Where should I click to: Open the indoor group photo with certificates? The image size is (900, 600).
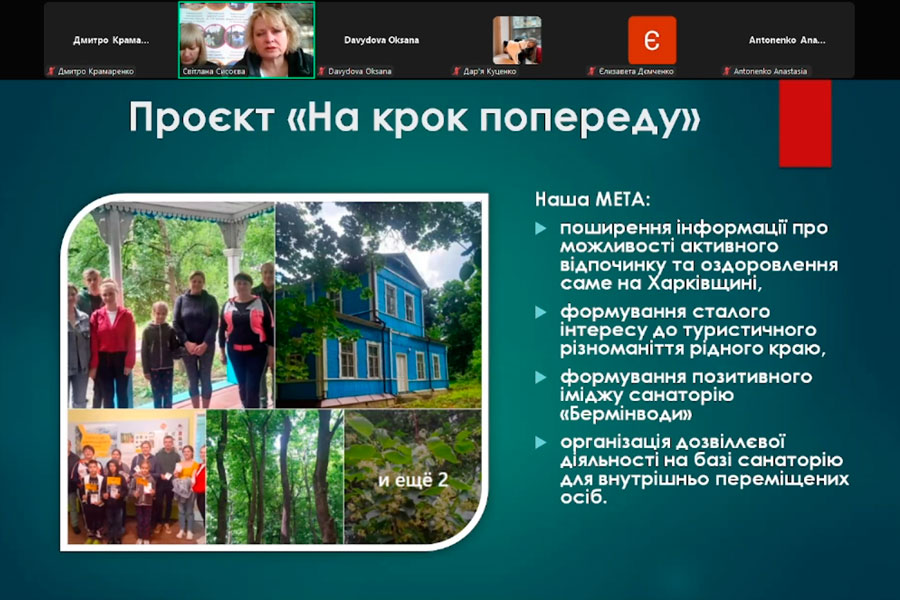(137, 477)
